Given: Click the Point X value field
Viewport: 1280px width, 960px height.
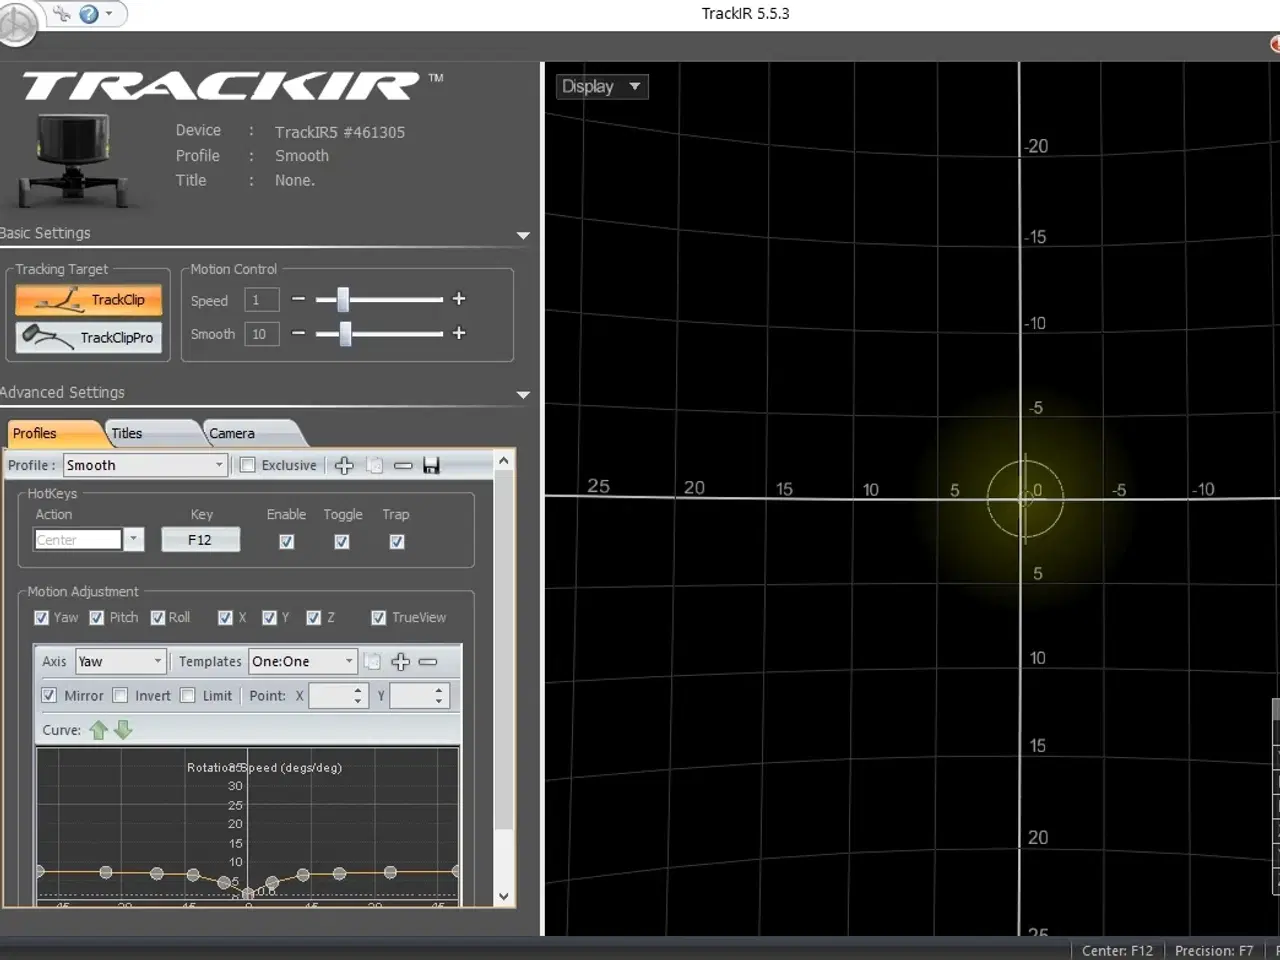Looking at the screenshot, I should point(339,695).
